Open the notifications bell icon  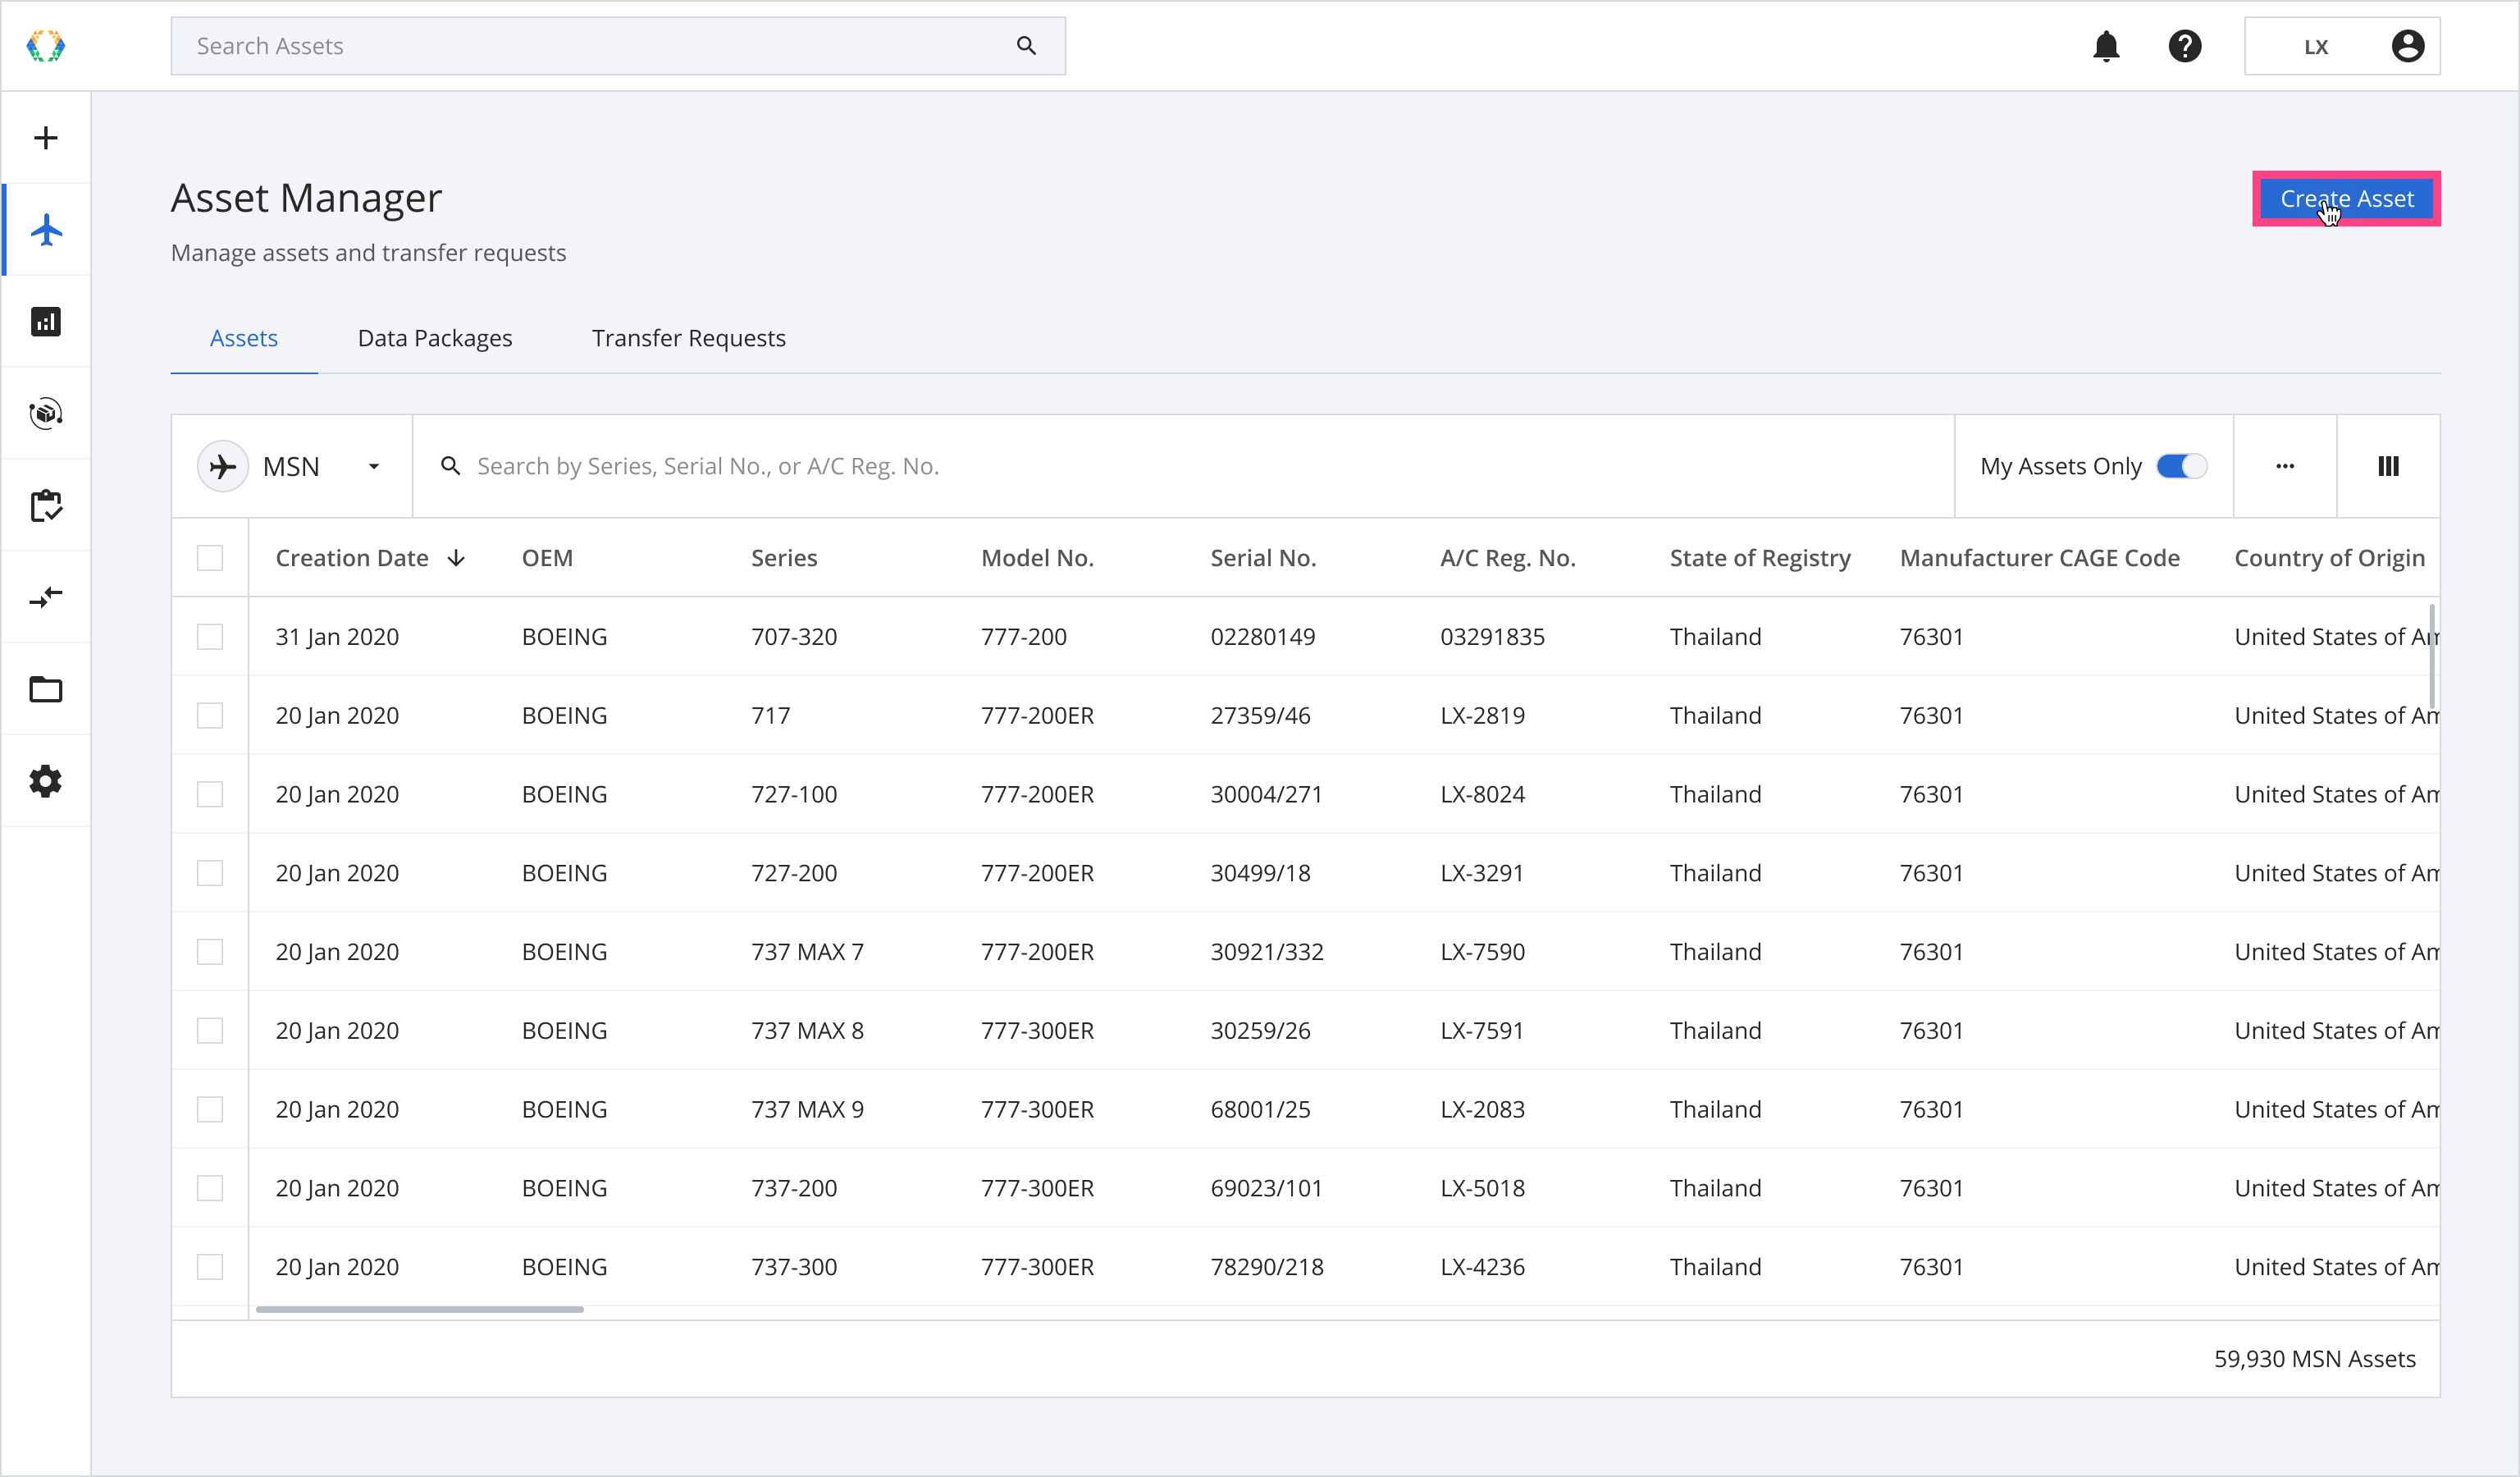pyautogui.click(x=2106, y=46)
